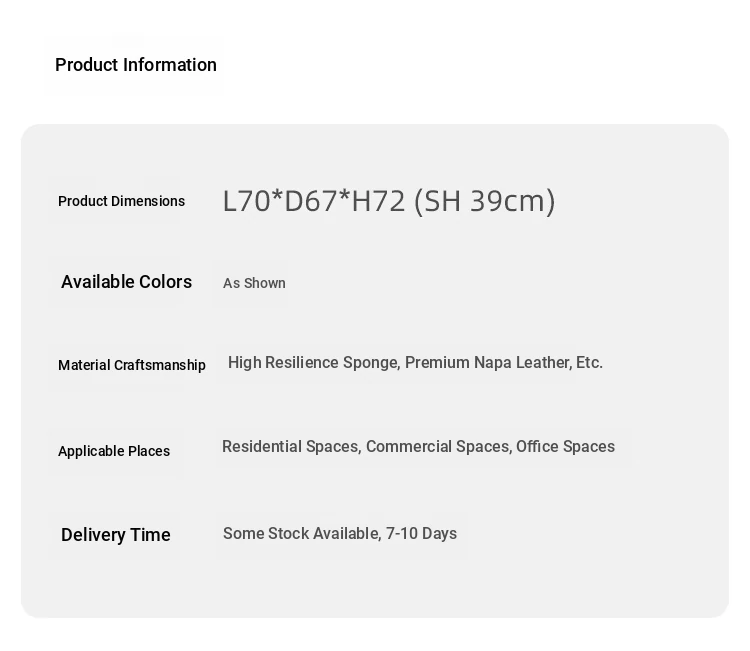Select the Residential Spaces text
The width and height of the screenshot is (750, 651).
coord(290,447)
